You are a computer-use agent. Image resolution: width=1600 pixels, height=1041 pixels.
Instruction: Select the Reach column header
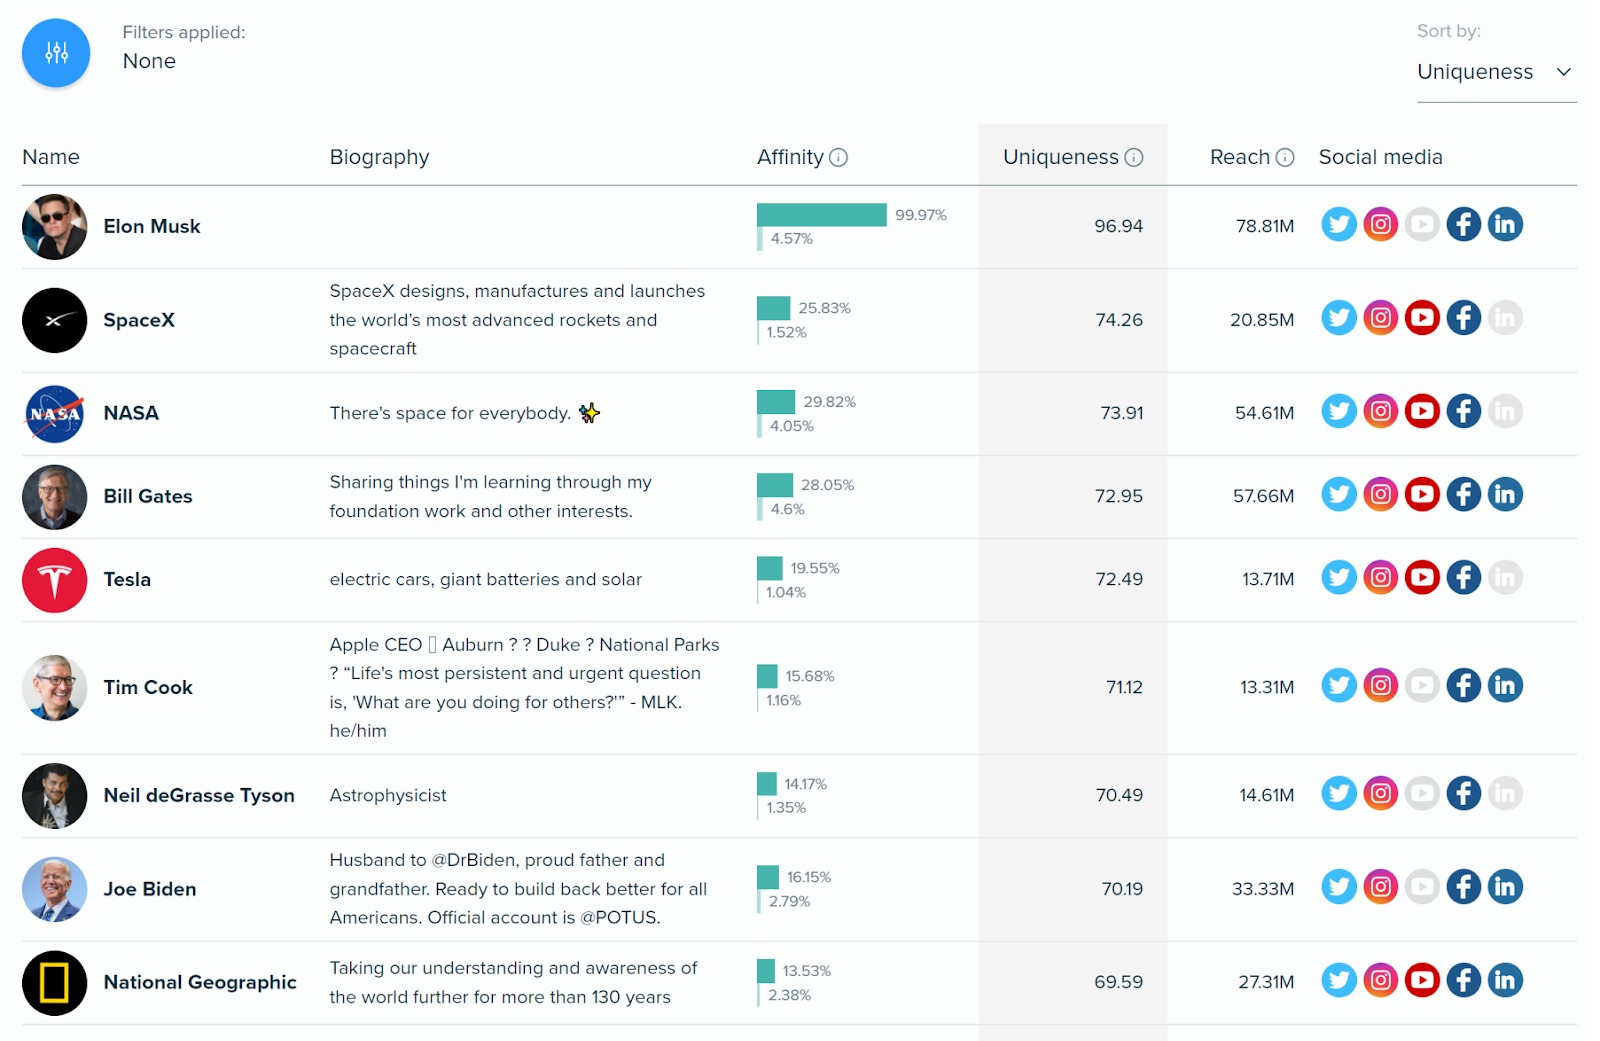click(1240, 157)
